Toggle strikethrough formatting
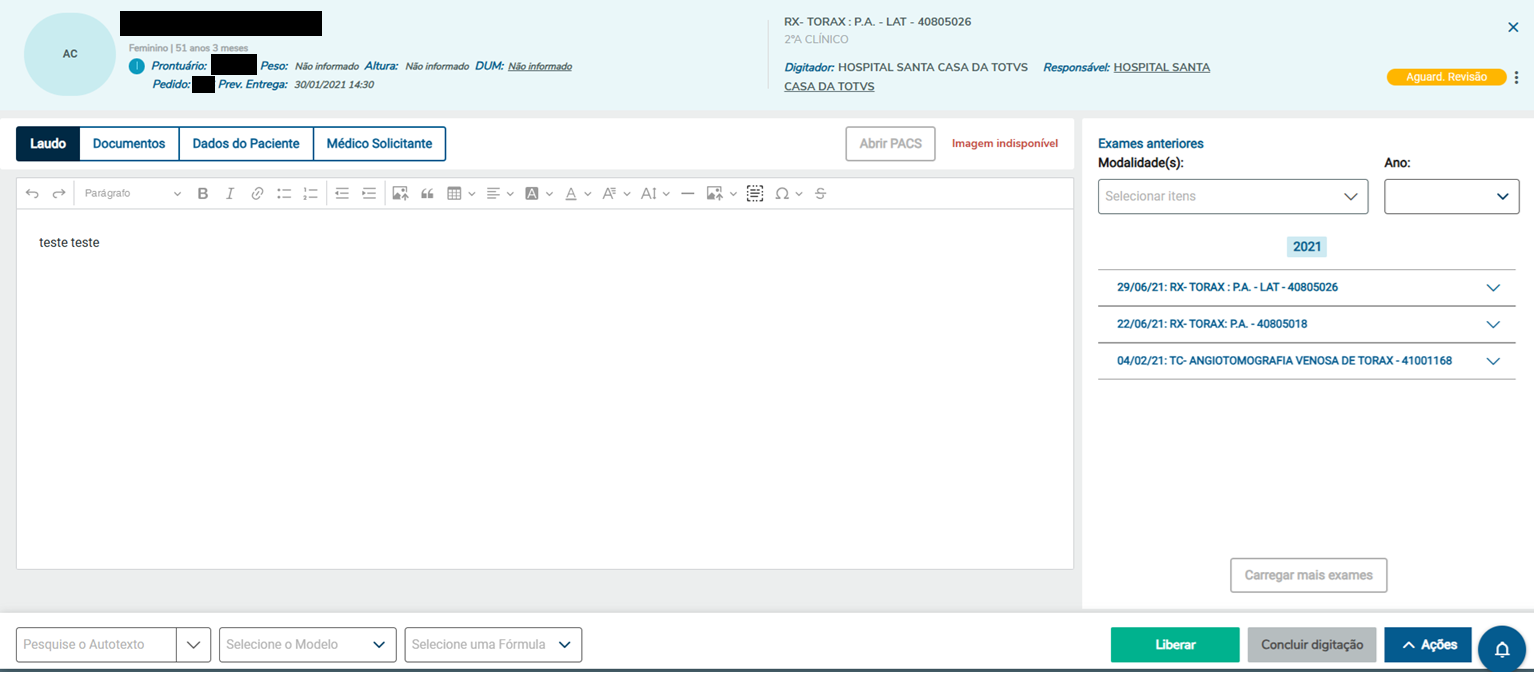 click(821, 194)
